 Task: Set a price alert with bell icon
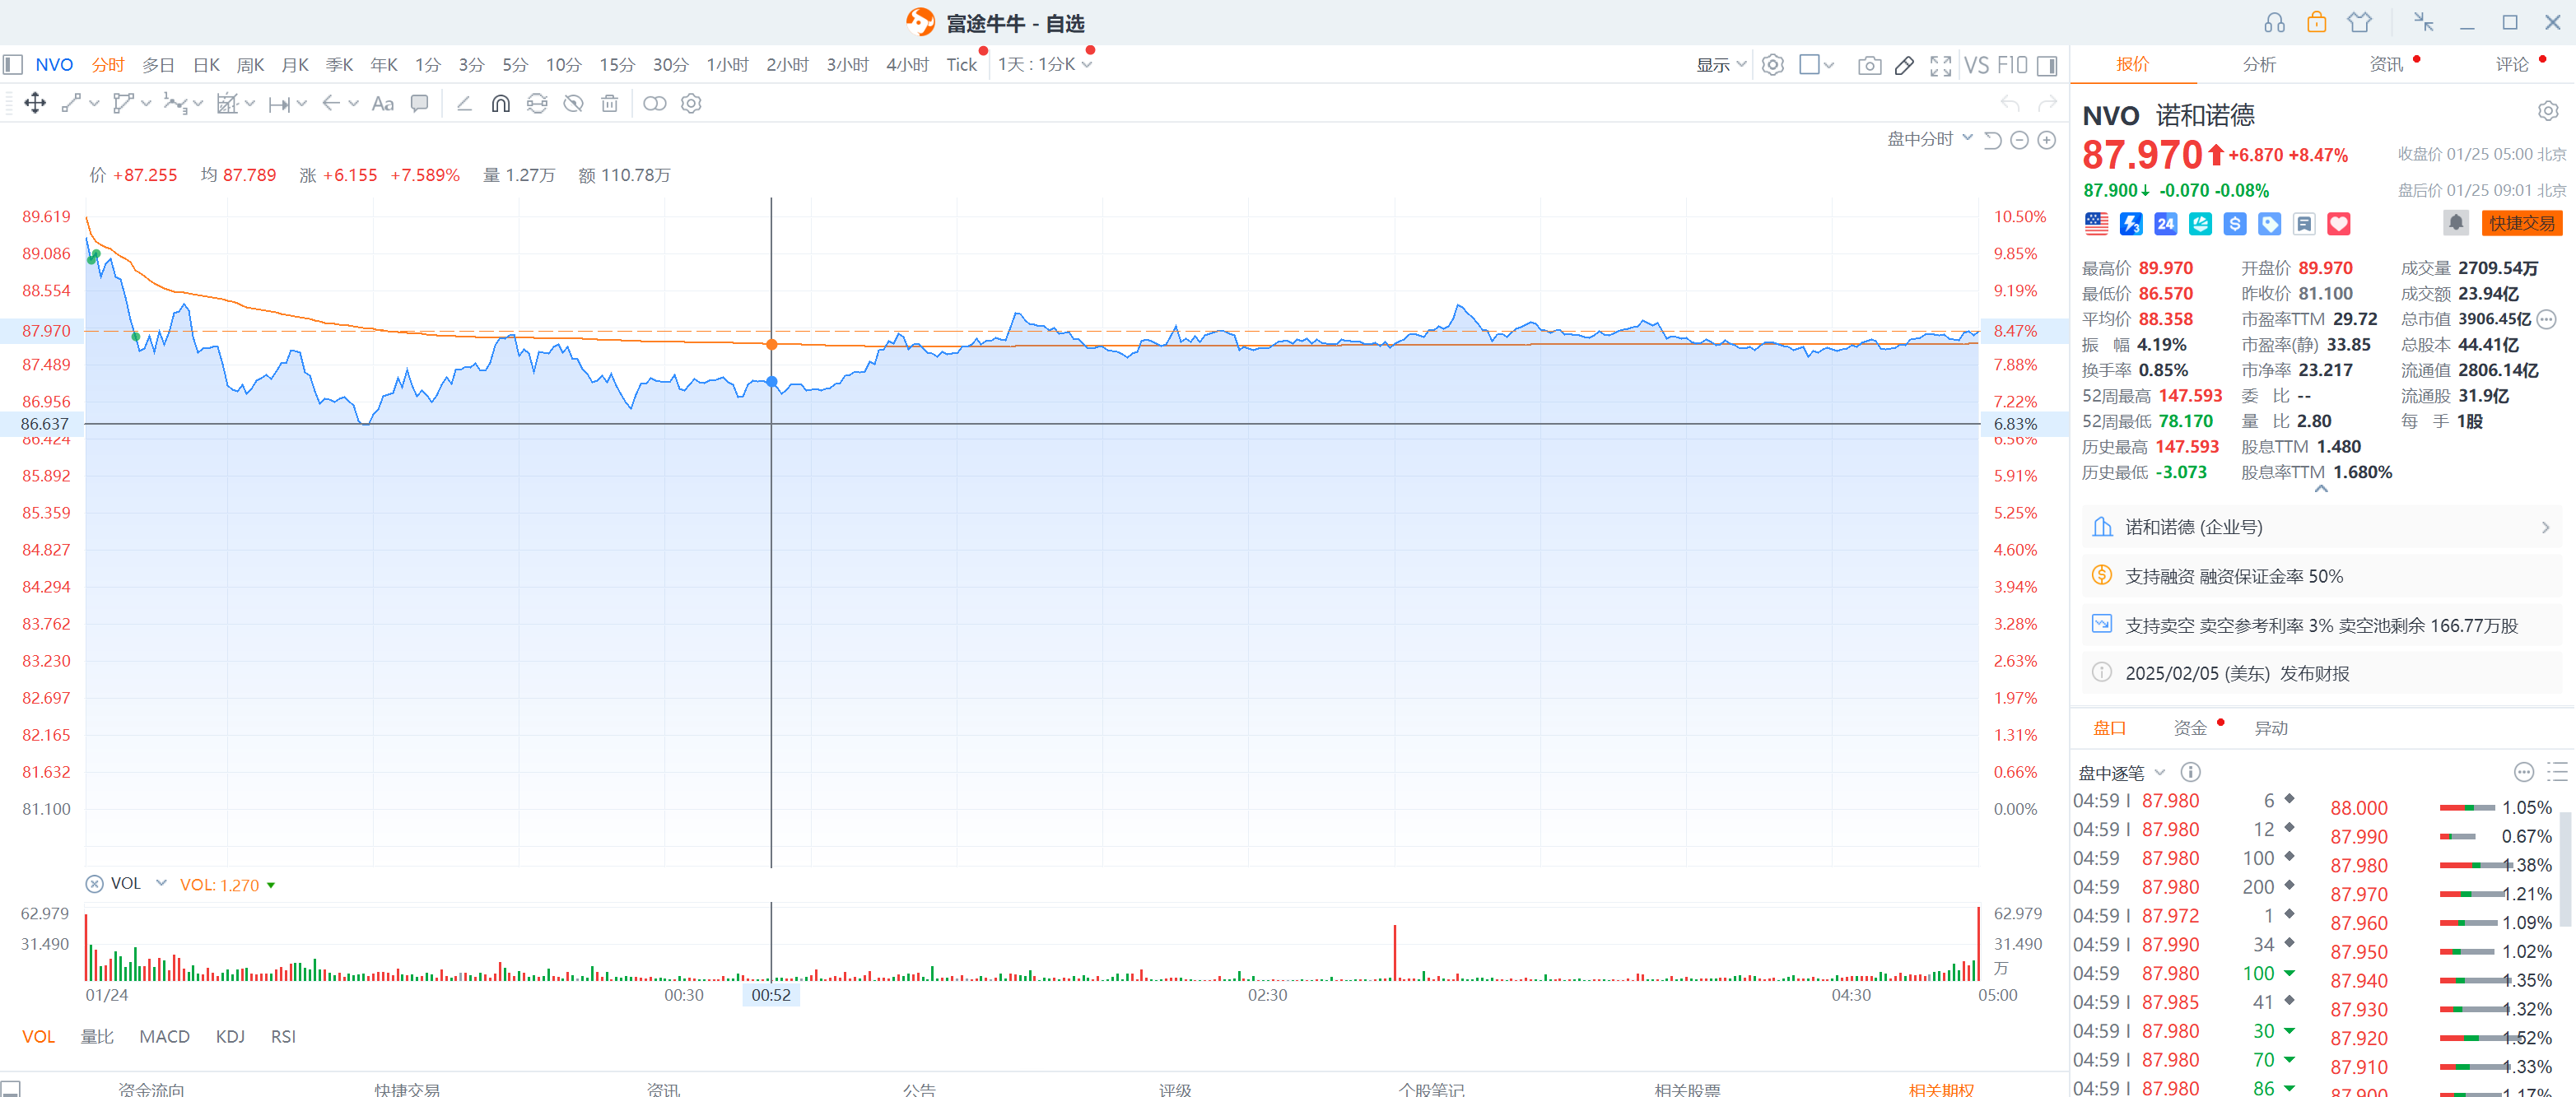coord(2456,222)
